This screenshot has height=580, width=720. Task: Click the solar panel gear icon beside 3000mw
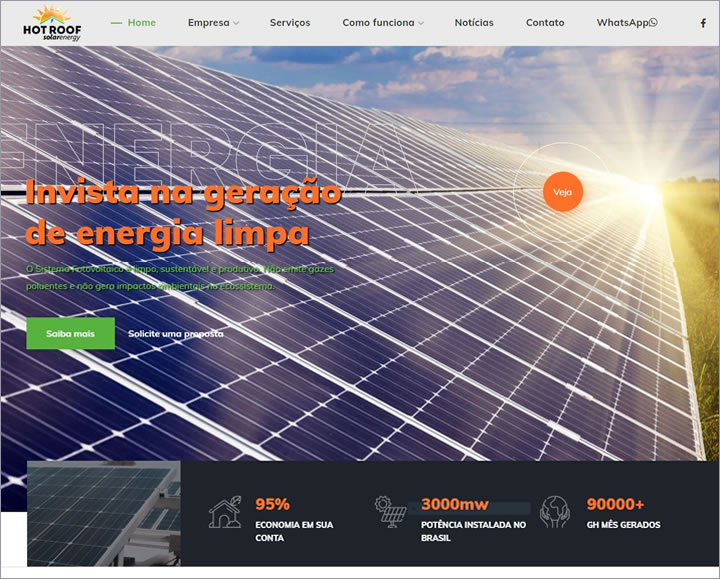tap(390, 512)
